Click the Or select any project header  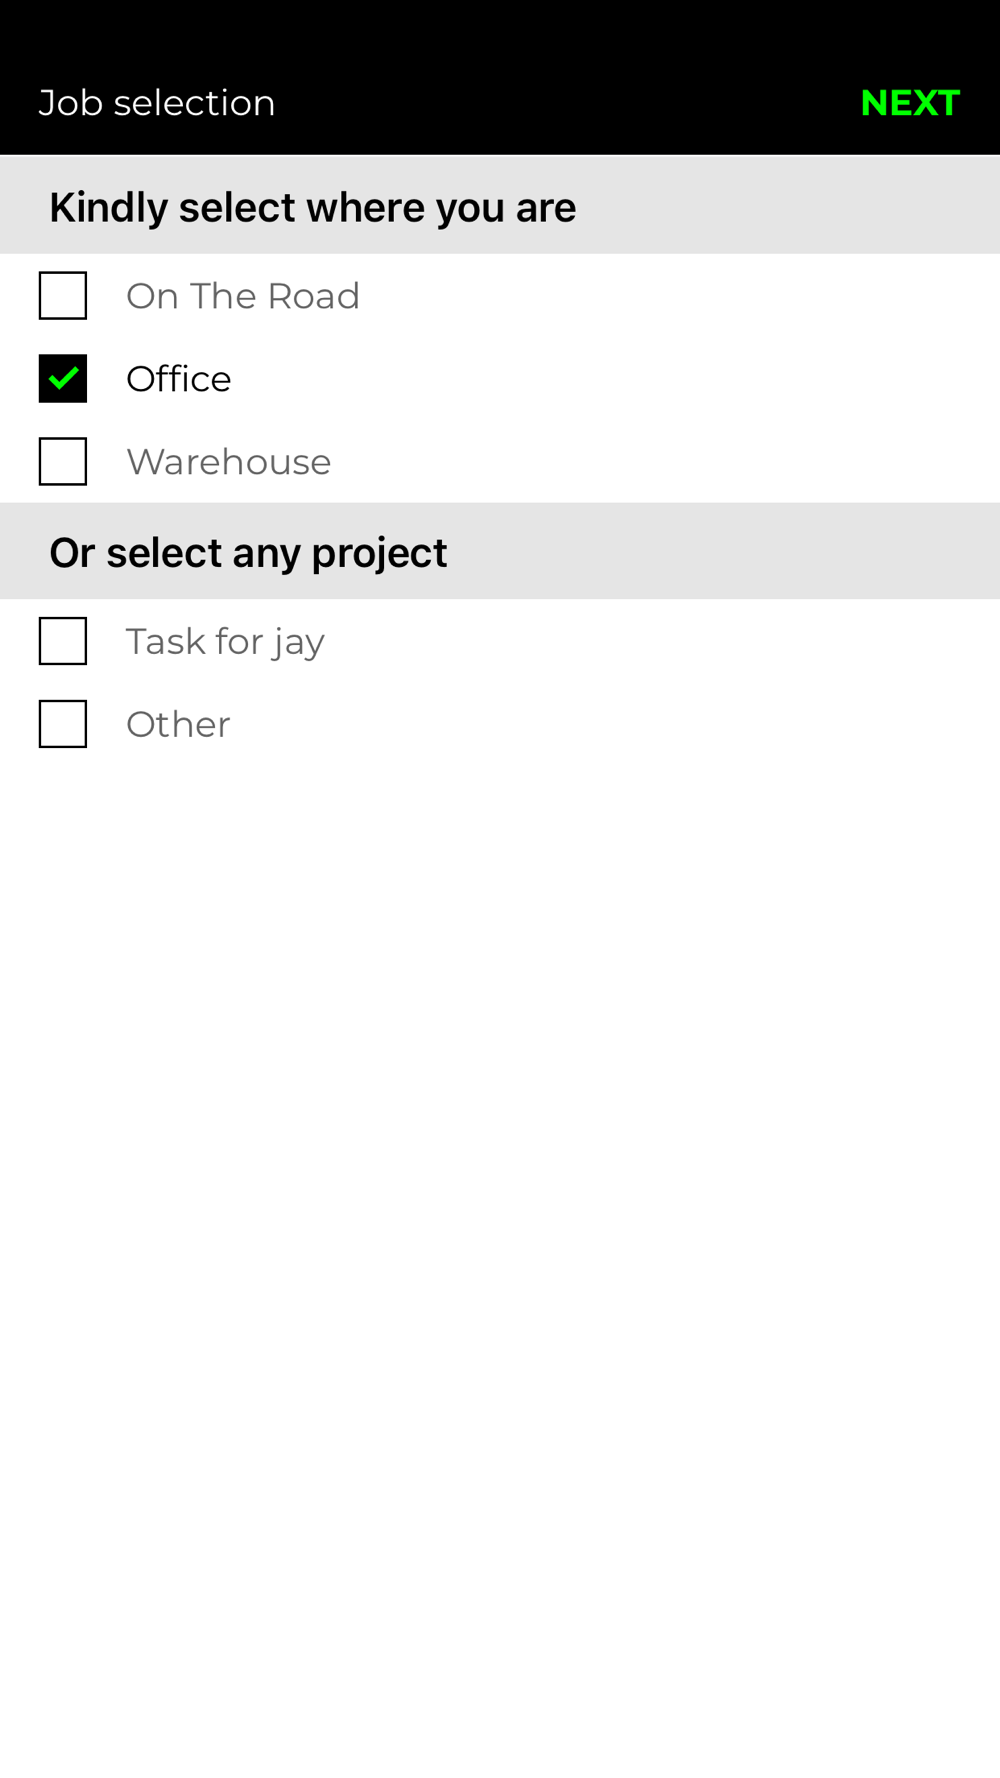[x=248, y=552]
